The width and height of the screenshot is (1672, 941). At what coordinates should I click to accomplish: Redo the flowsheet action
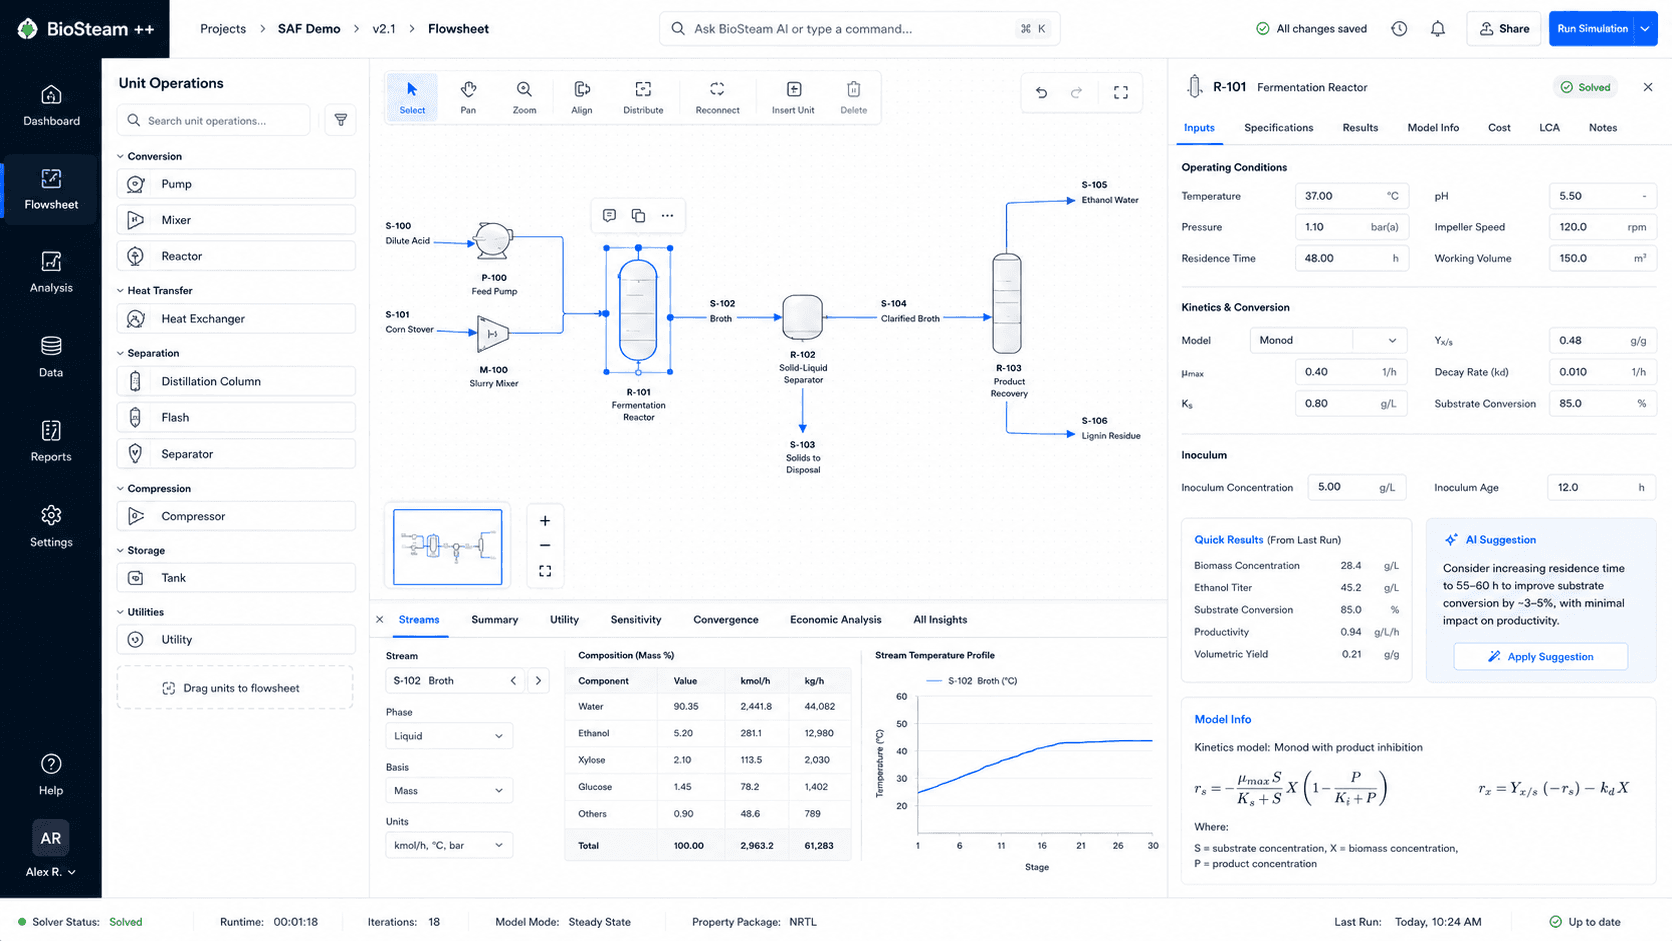[1076, 92]
